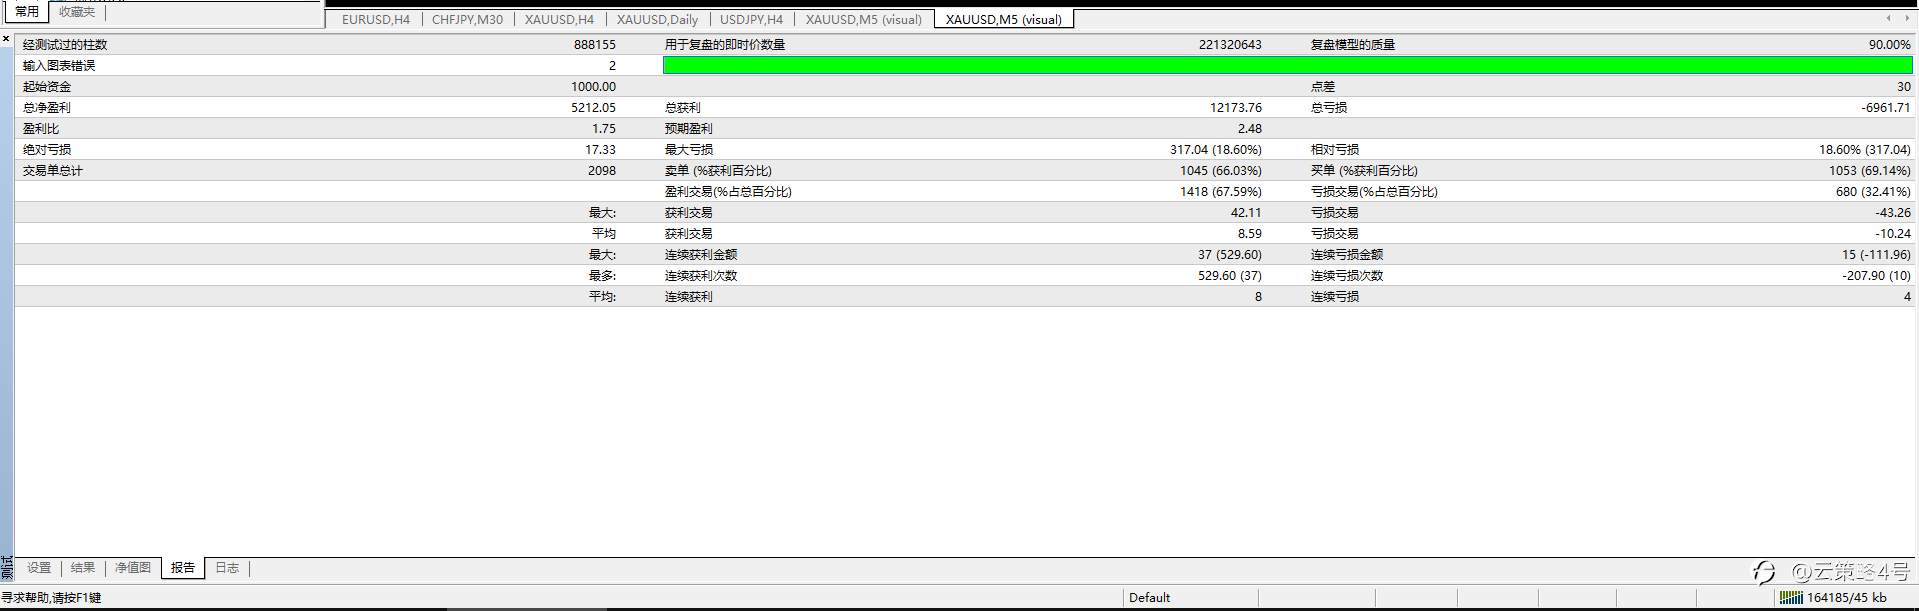Click the average profit trade value 8.59

(x=1250, y=234)
